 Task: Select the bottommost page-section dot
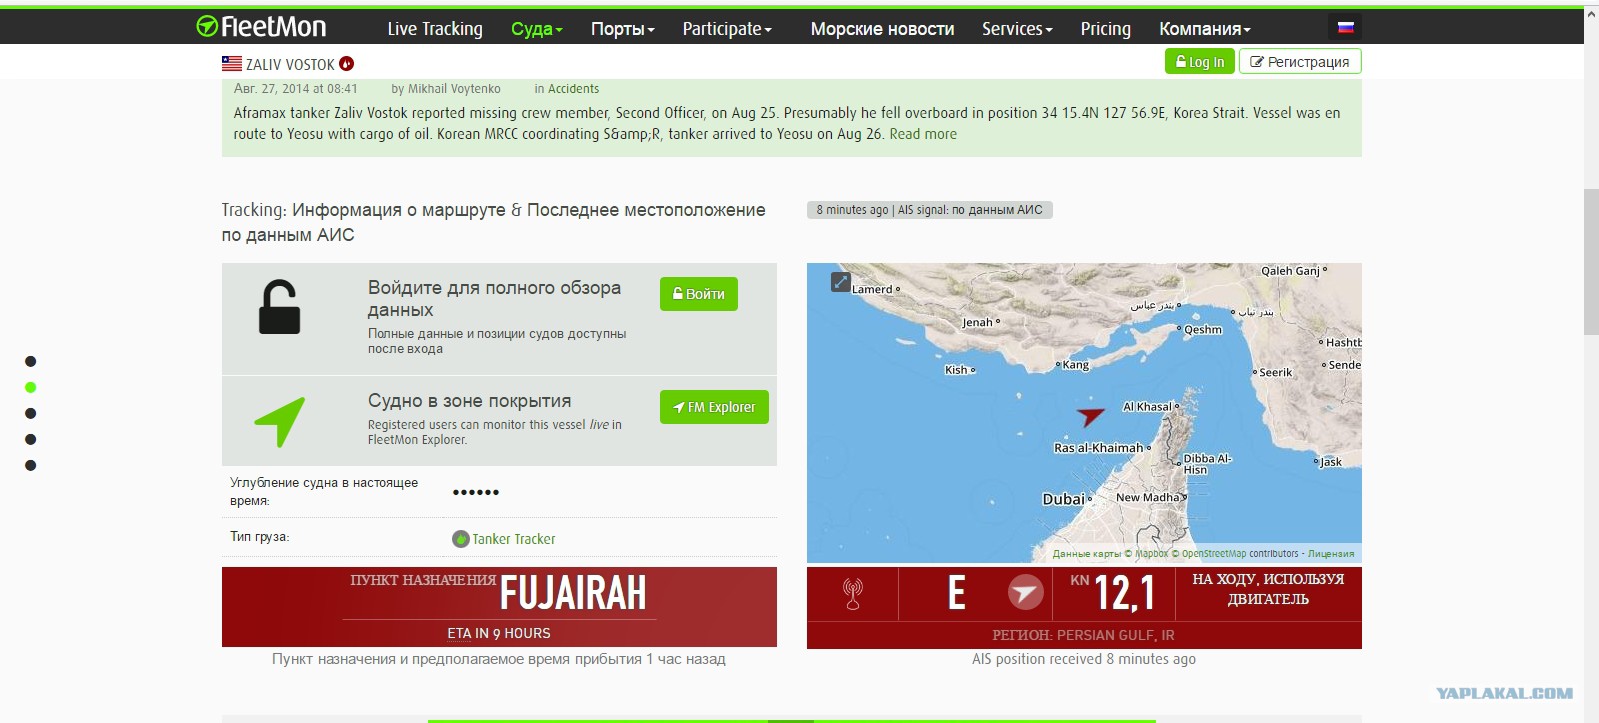(31, 465)
